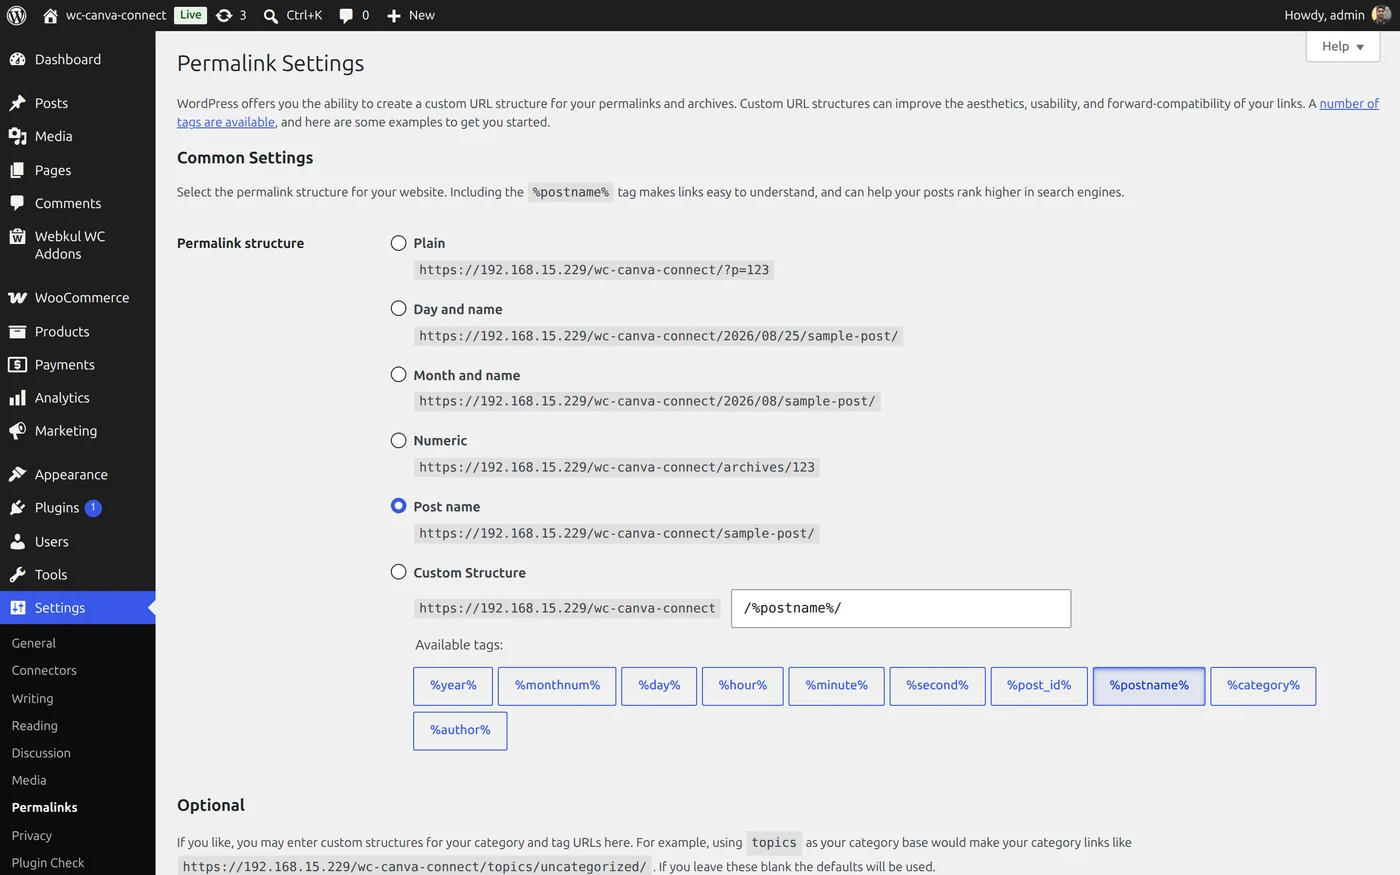Image resolution: width=1400 pixels, height=875 pixels.
Task: Open Plugin Check submenu item
Action: (x=47, y=862)
